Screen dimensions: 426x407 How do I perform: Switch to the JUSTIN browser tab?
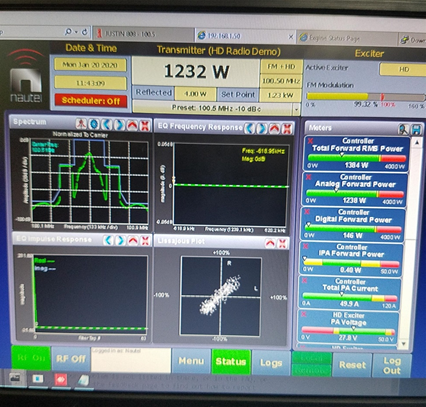tap(143, 34)
